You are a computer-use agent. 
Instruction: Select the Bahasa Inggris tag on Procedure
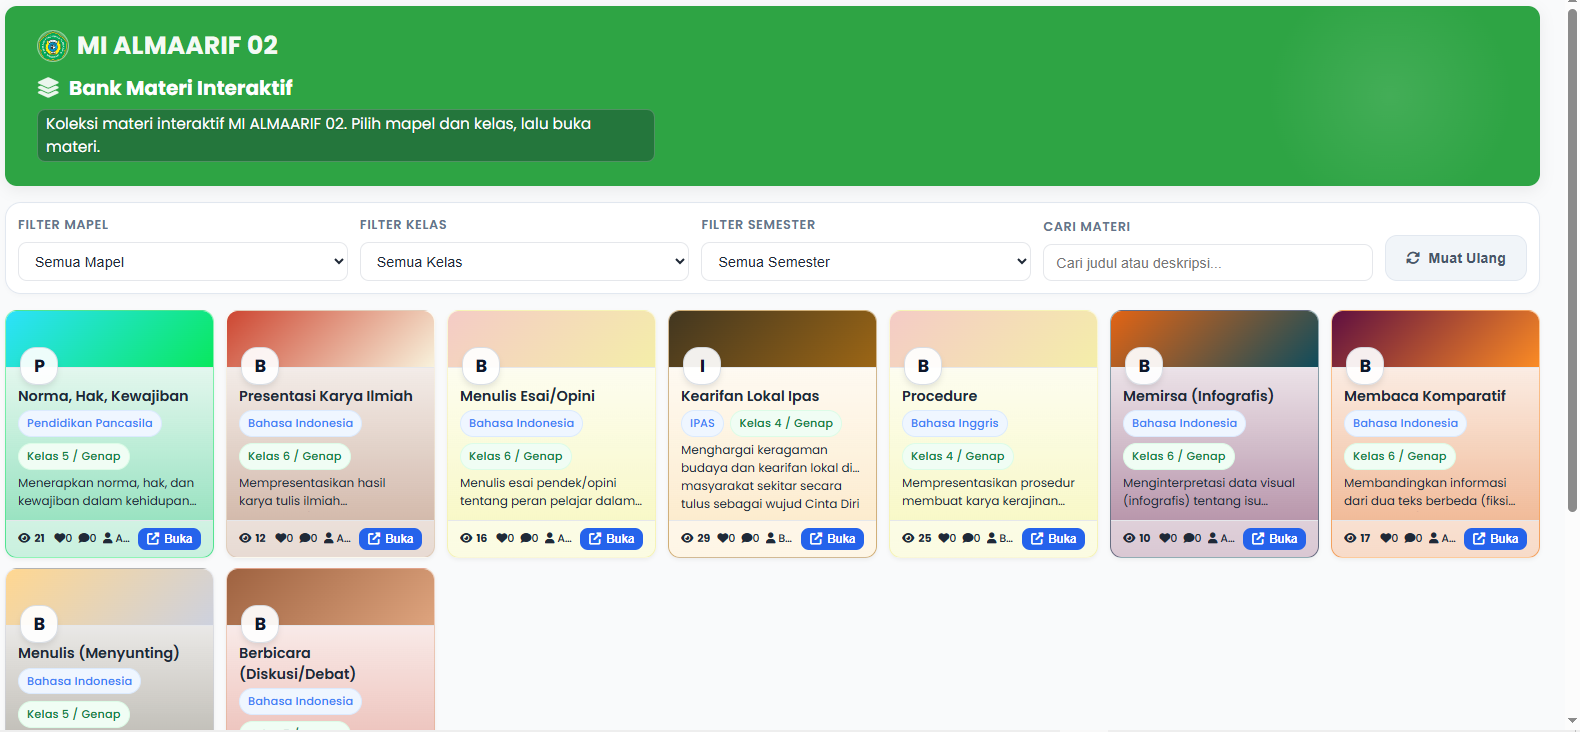(x=955, y=423)
